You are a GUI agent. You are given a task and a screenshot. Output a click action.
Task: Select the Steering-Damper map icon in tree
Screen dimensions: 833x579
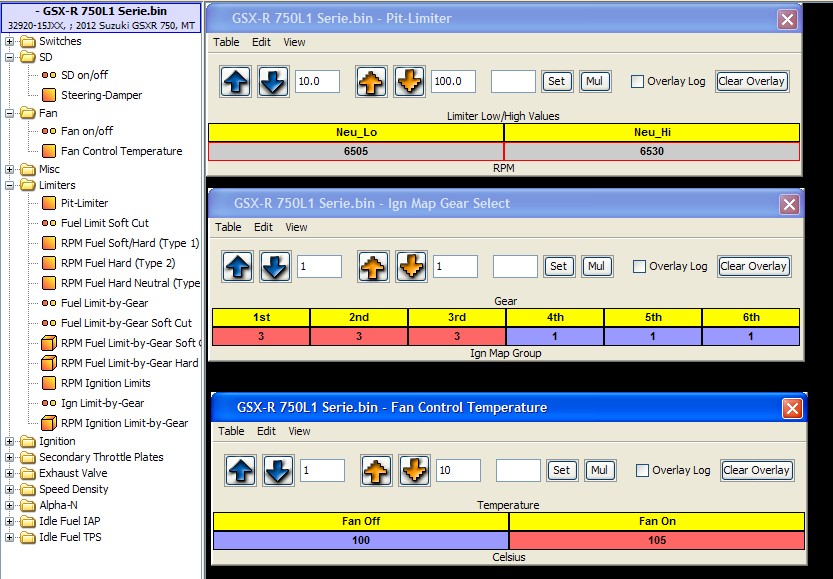pyautogui.click(x=49, y=95)
